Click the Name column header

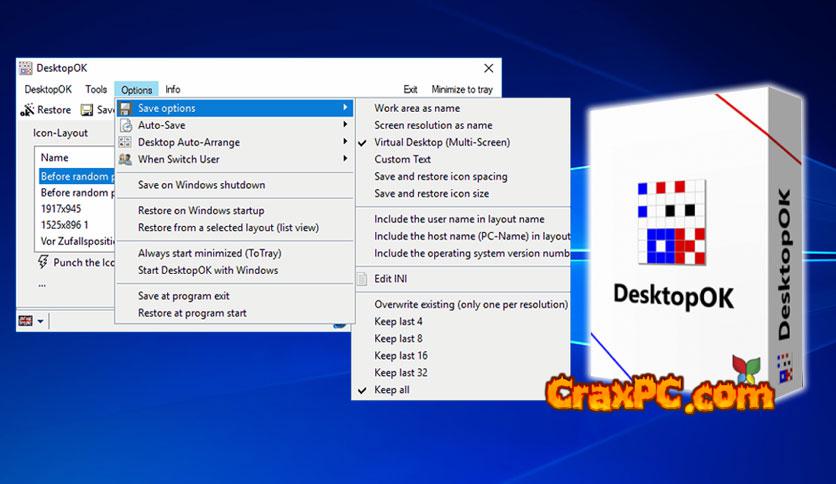point(54,158)
